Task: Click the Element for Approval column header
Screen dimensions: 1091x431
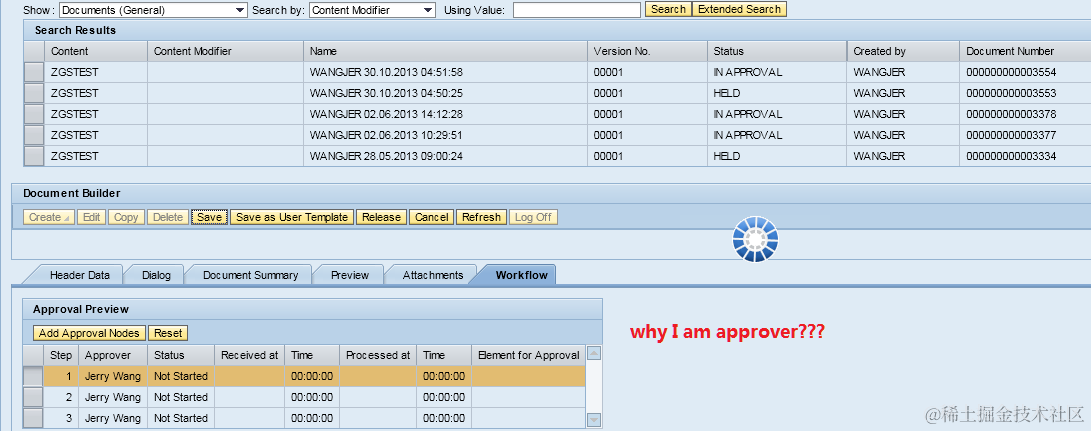Action: click(529, 355)
